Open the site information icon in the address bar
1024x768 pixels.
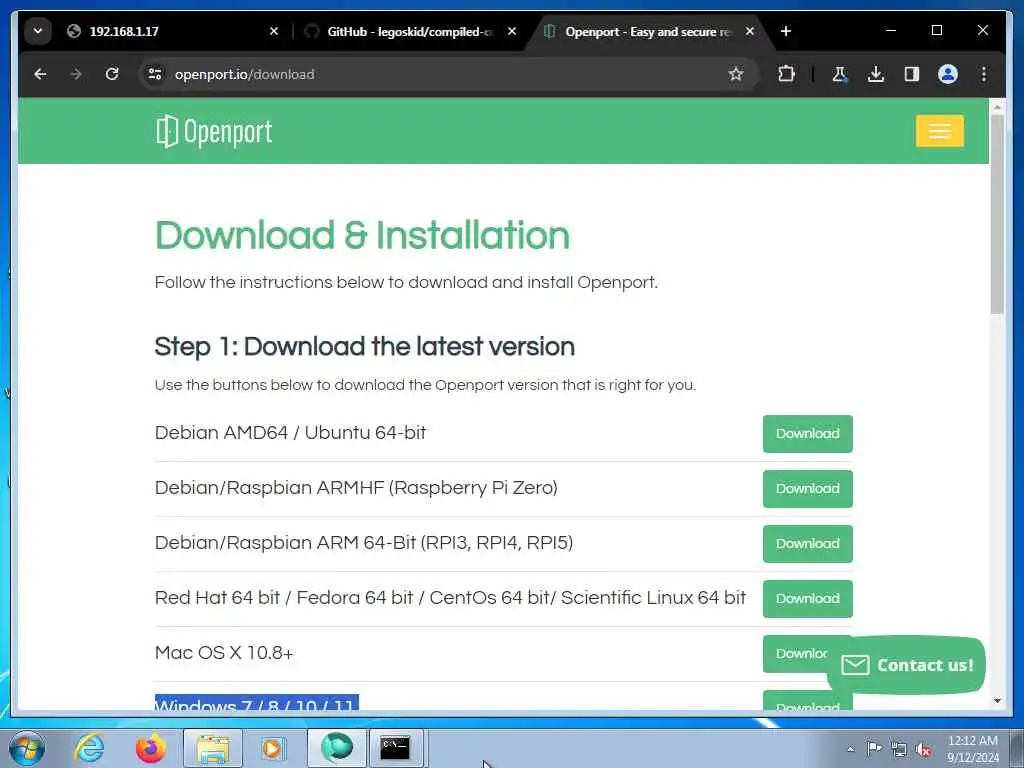155,74
